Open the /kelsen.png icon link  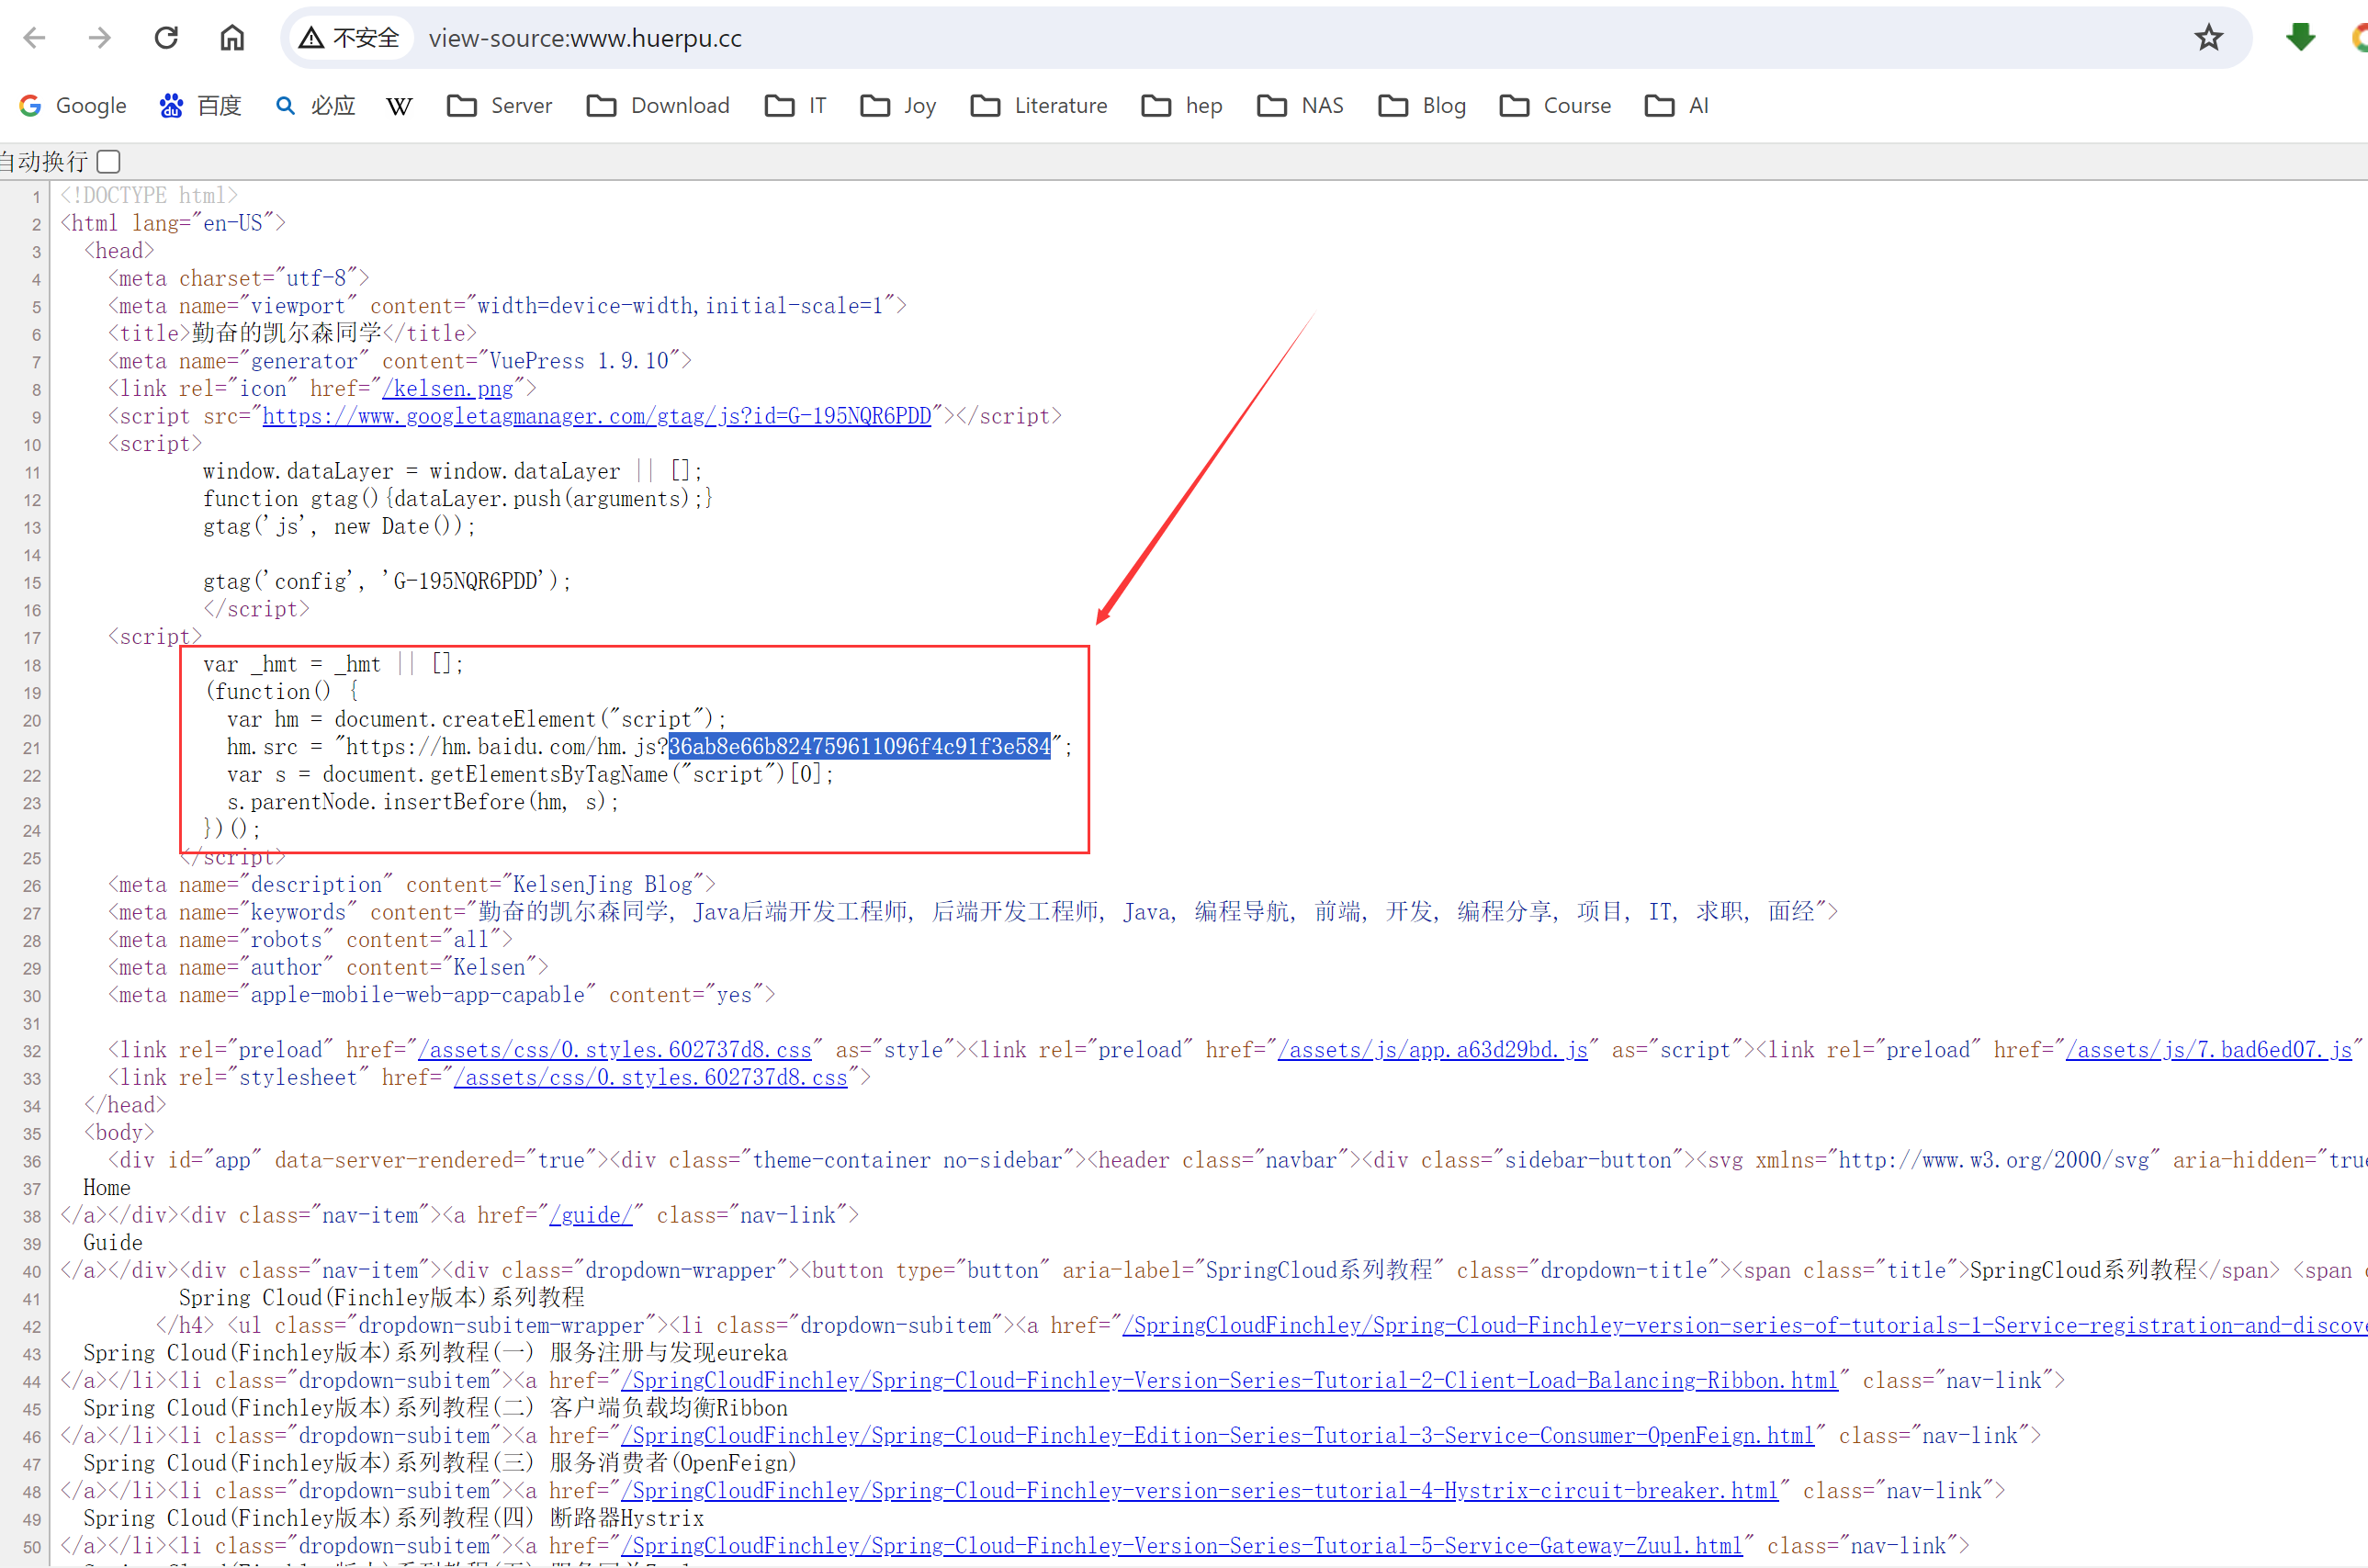click(x=448, y=389)
